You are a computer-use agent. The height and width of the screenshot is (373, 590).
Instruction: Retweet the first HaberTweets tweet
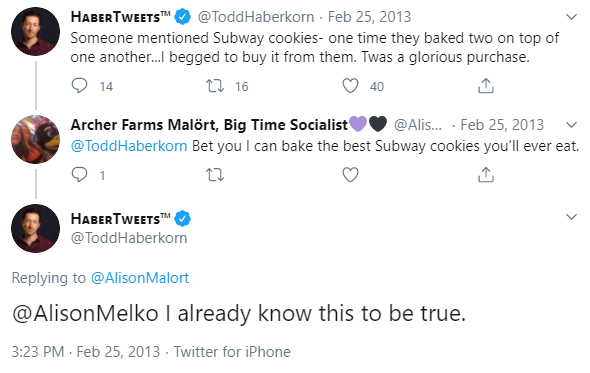click(x=215, y=86)
